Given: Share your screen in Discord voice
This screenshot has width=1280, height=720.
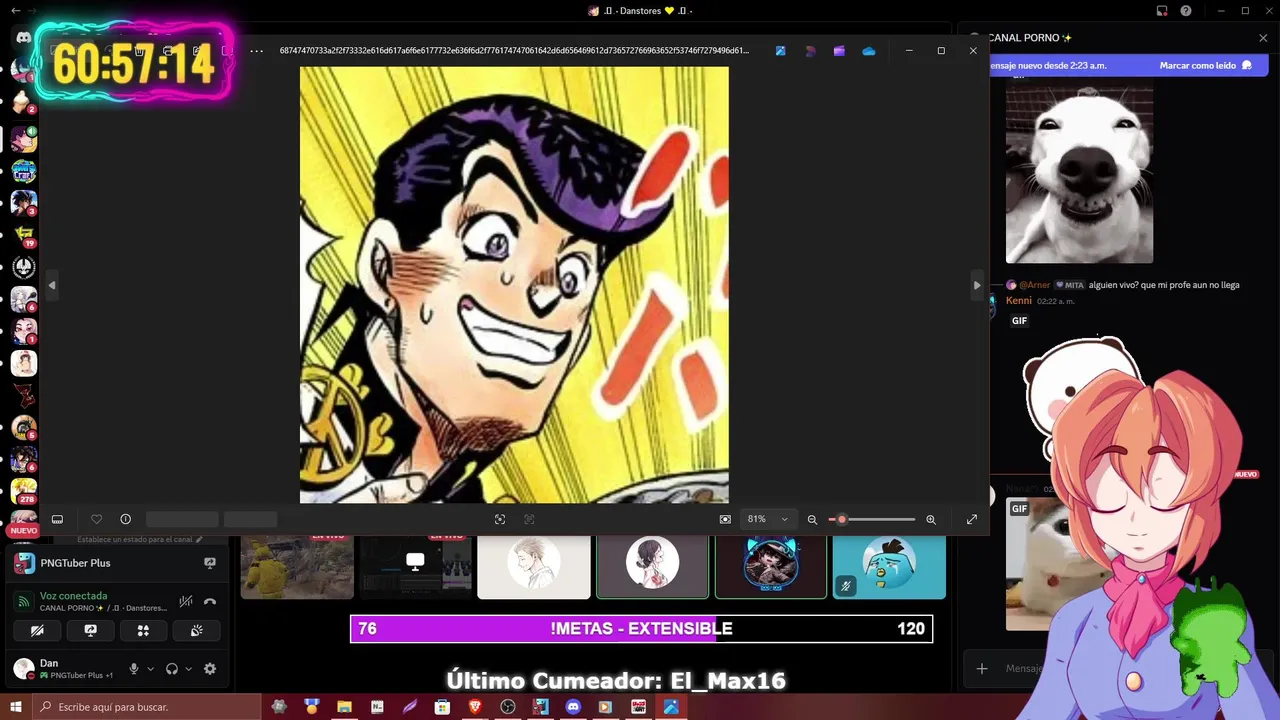Looking at the screenshot, I should click(x=90, y=631).
